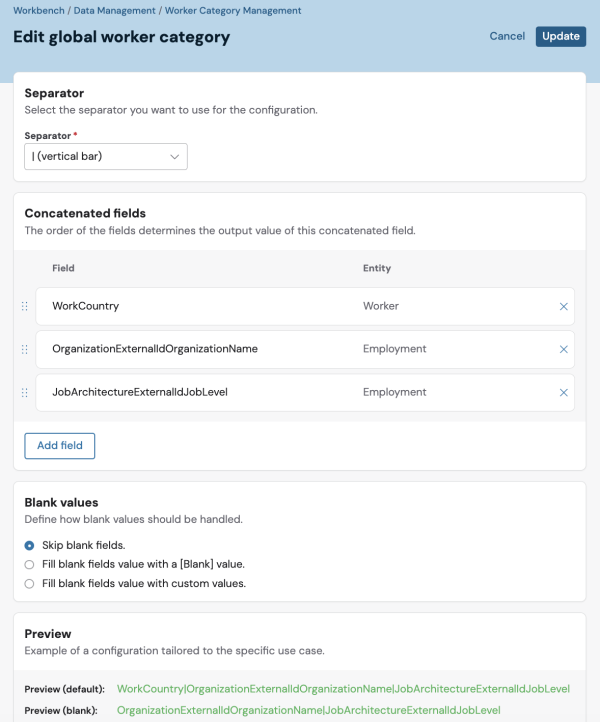Select the Employment entity of JobLevel row
600x722 pixels.
tap(395, 392)
